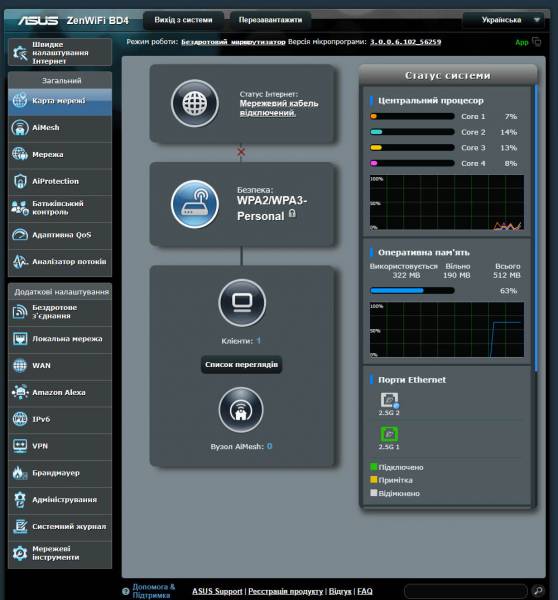The width and height of the screenshot is (558, 600).
Task: Click the system status panel scrollbar
Action: pos(537,228)
